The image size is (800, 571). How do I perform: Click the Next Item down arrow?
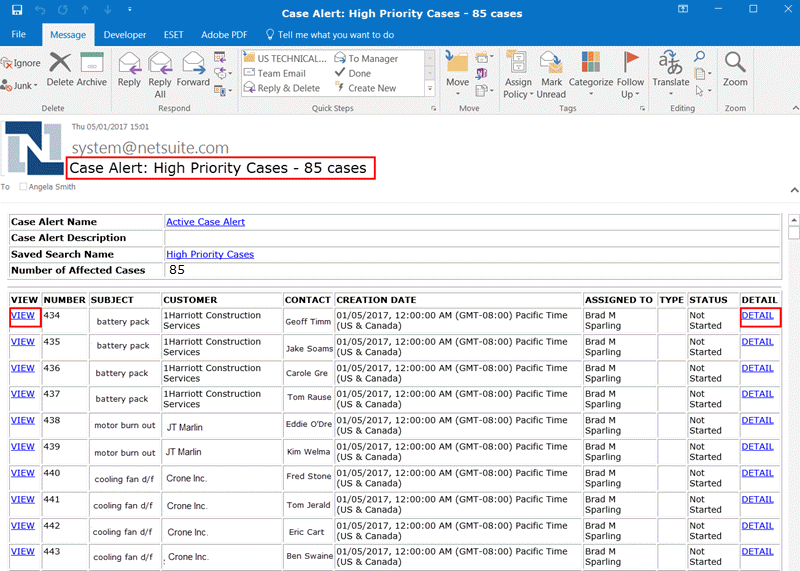tap(108, 10)
